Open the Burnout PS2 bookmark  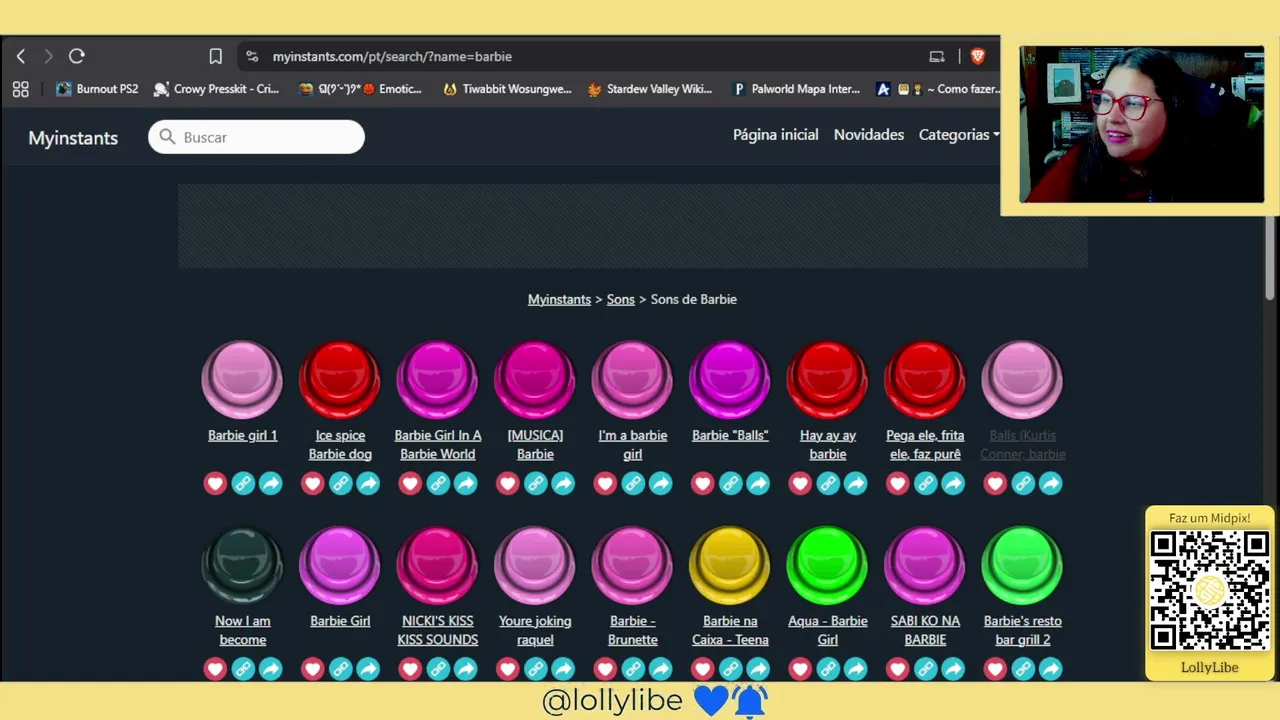pos(97,89)
